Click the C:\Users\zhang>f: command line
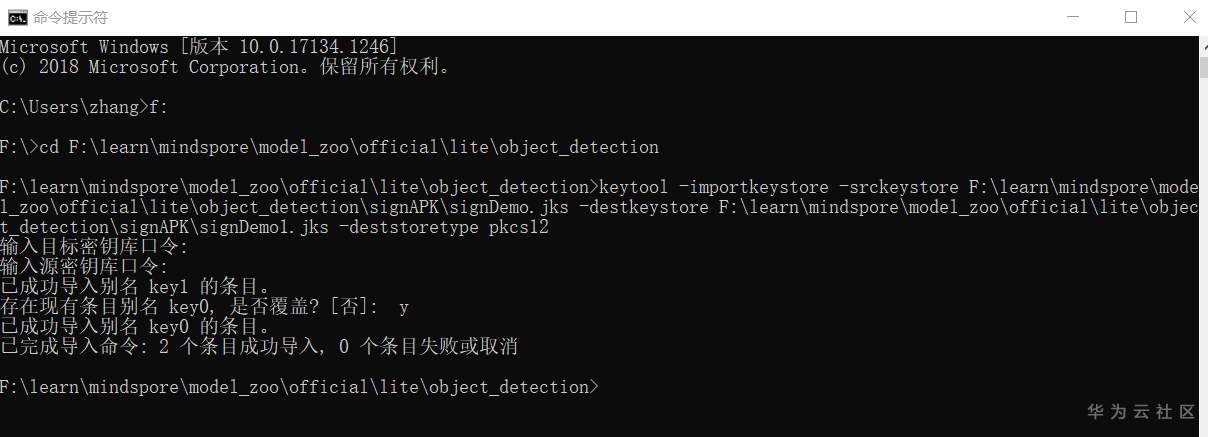 pos(78,107)
